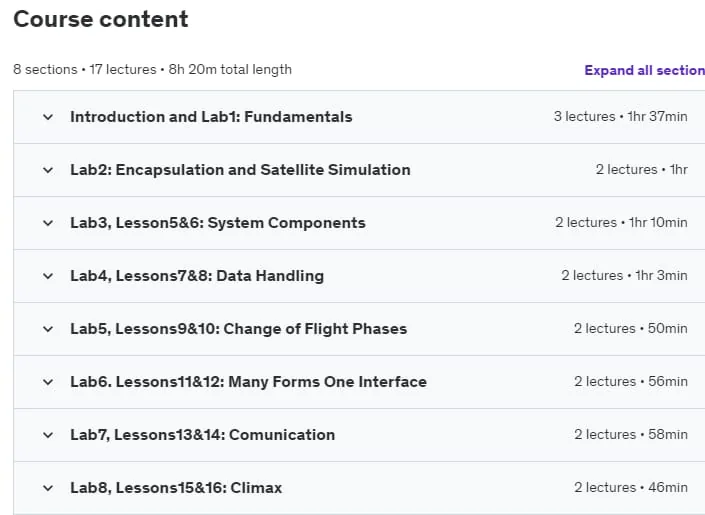705x515 pixels.
Task: Click the 2 lectures 46min label
Action: [x=631, y=488]
